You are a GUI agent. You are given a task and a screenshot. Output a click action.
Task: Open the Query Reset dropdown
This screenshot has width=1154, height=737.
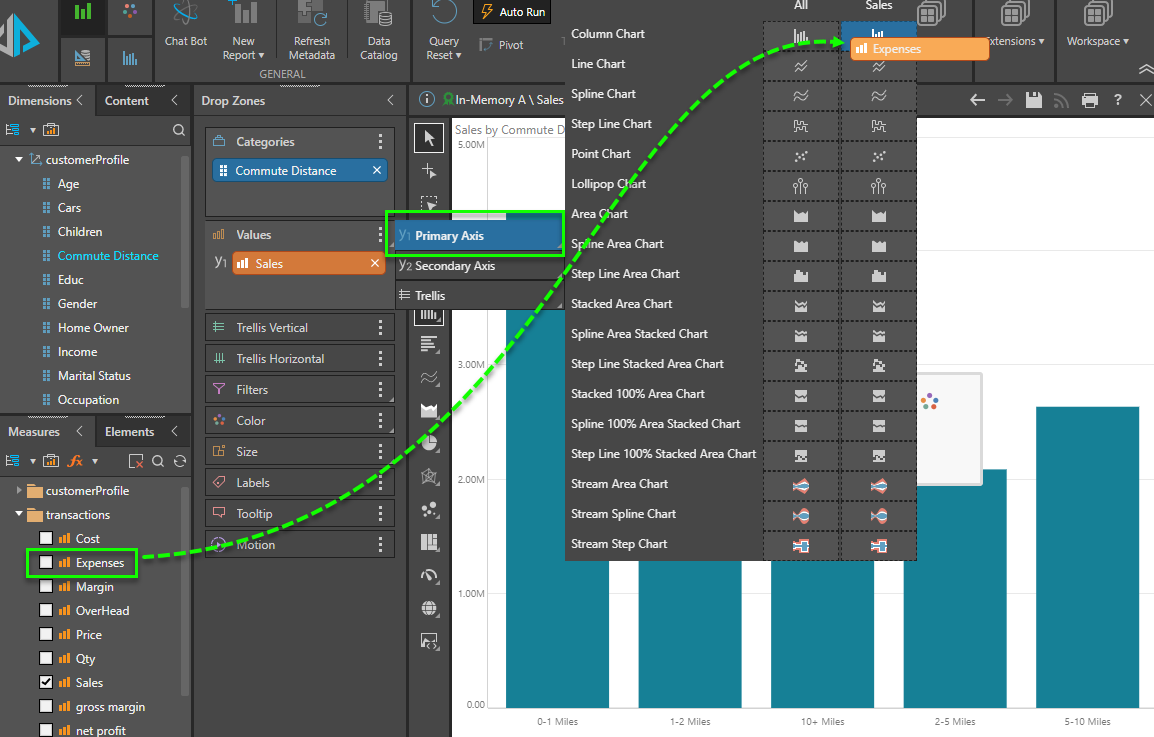tap(443, 48)
